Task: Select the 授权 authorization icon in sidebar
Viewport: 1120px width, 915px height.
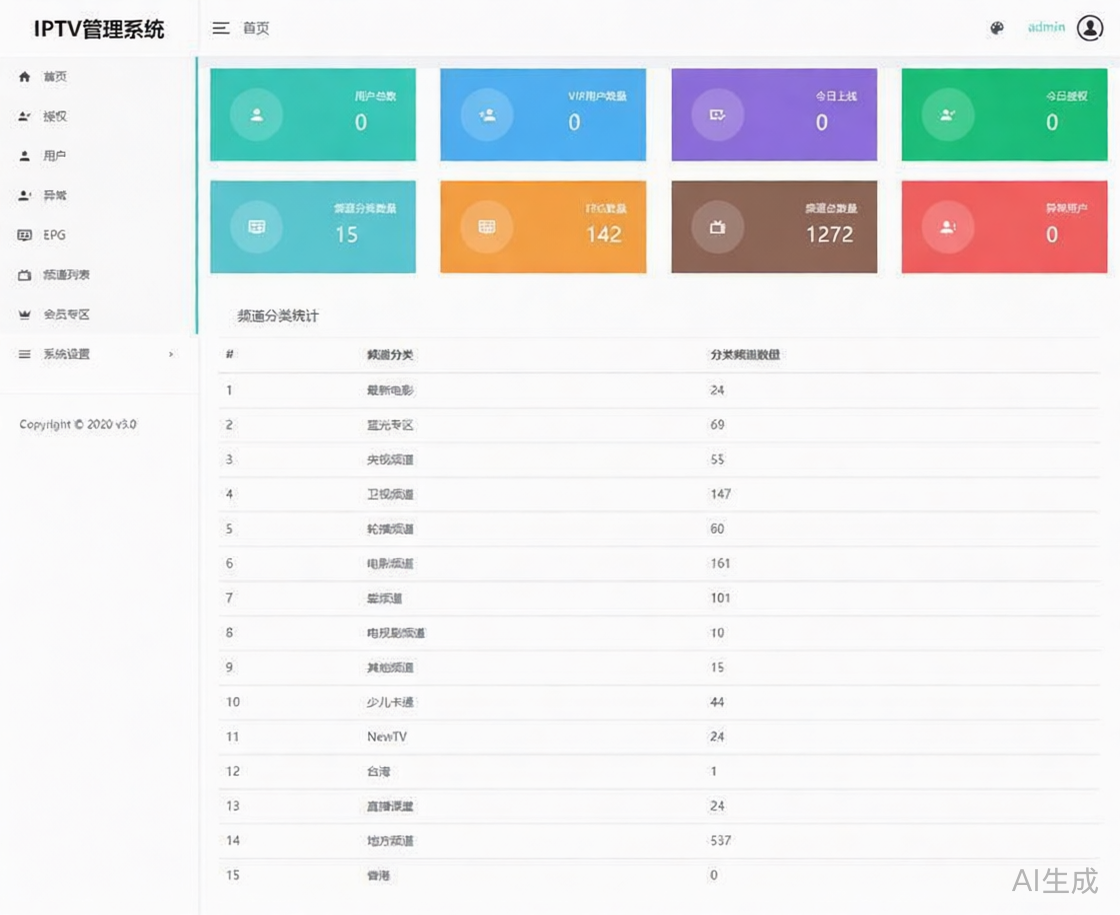Action: (x=22, y=116)
